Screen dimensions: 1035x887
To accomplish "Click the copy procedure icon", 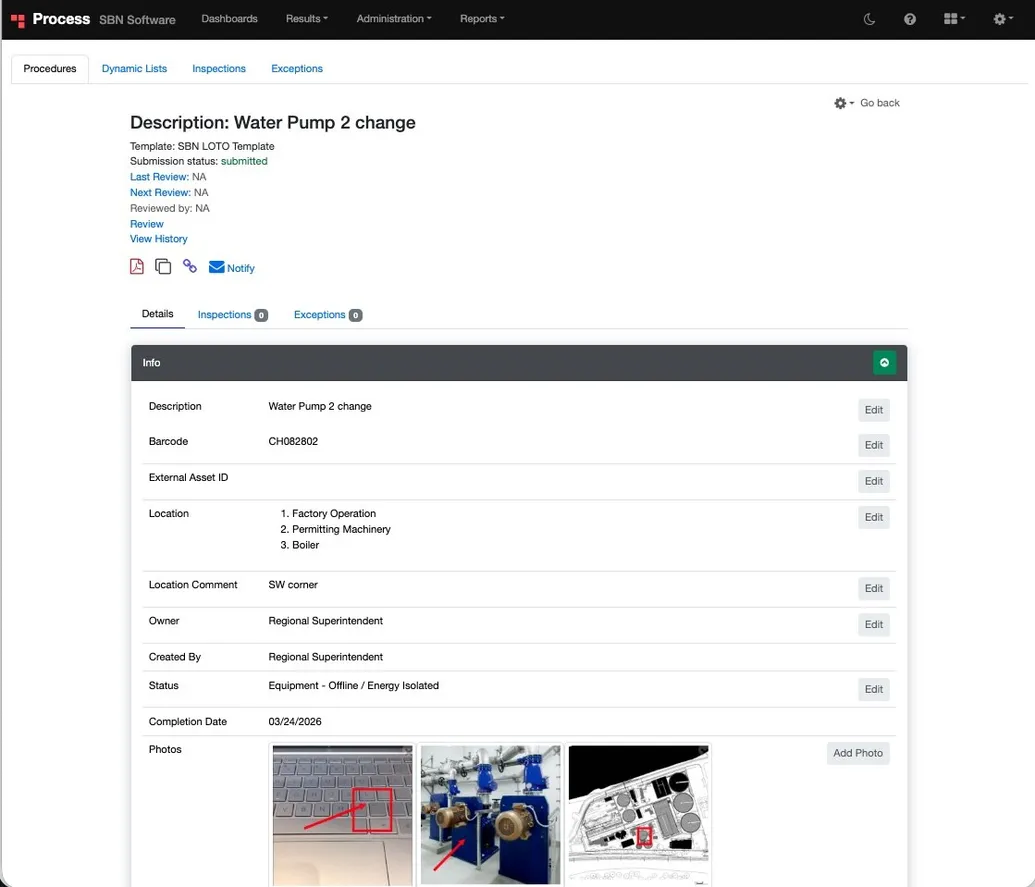I will [x=163, y=267].
